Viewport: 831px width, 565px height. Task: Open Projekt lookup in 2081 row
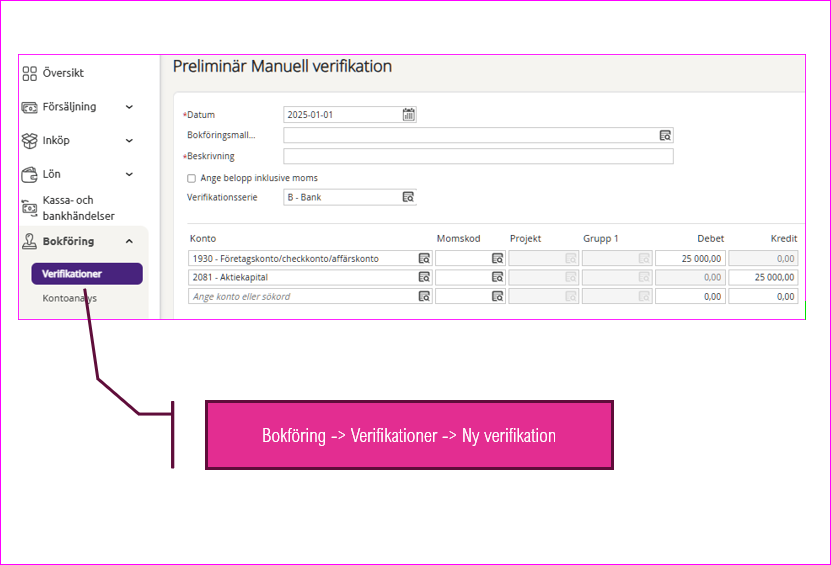coord(571,277)
